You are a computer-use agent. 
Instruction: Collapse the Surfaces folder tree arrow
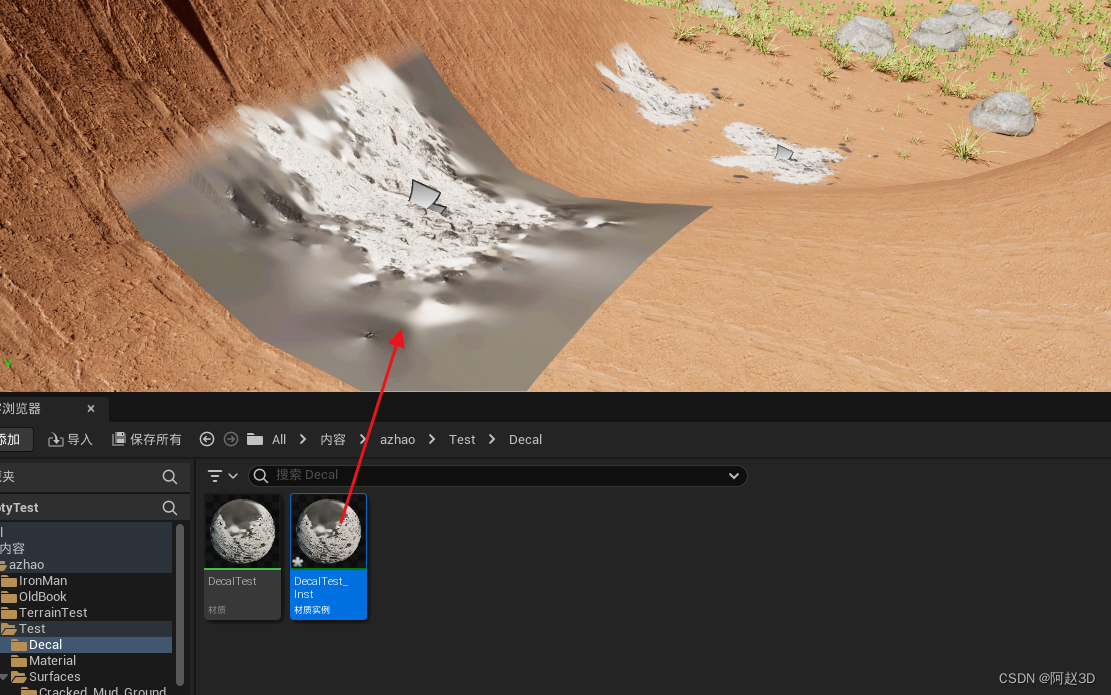(x=6, y=677)
